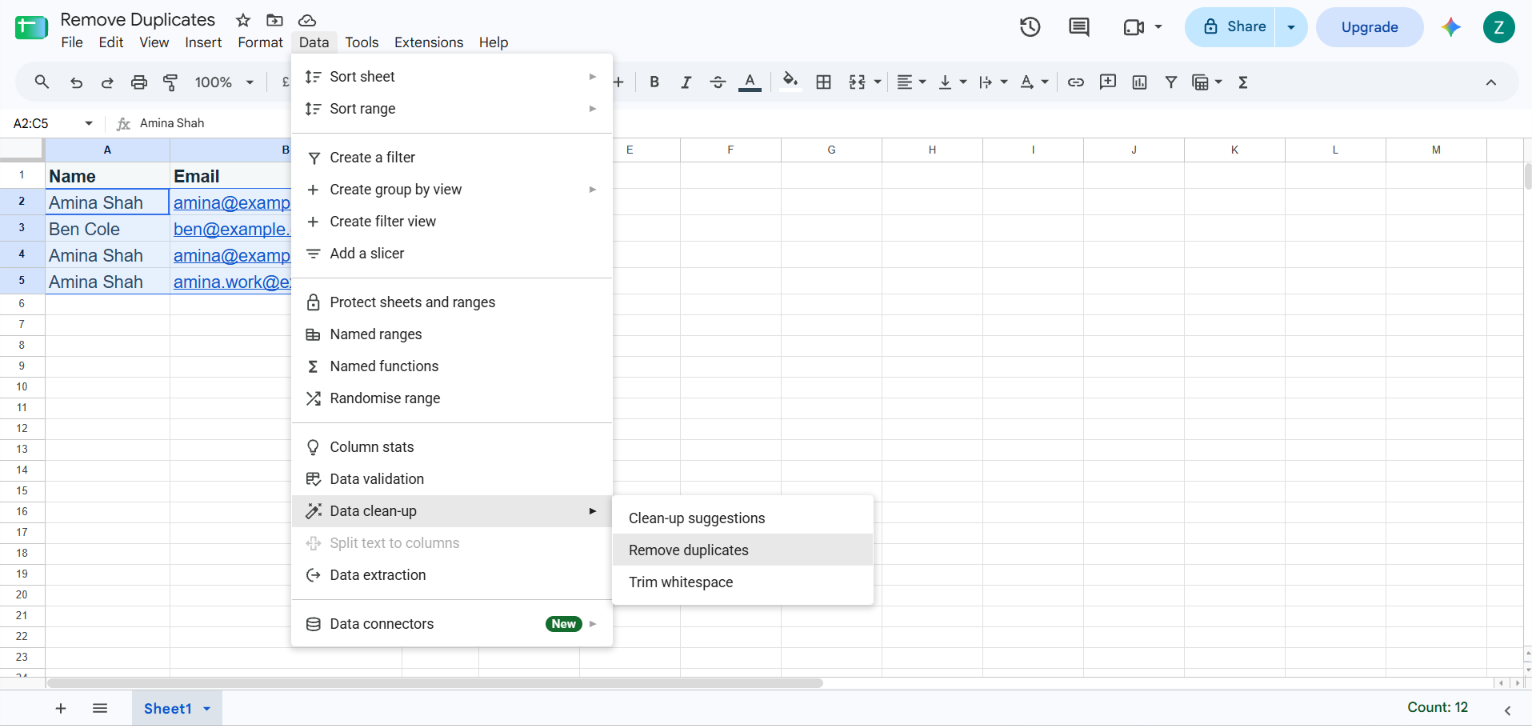Select Trim whitespace in the submenu
1532x726 pixels.
(743, 582)
